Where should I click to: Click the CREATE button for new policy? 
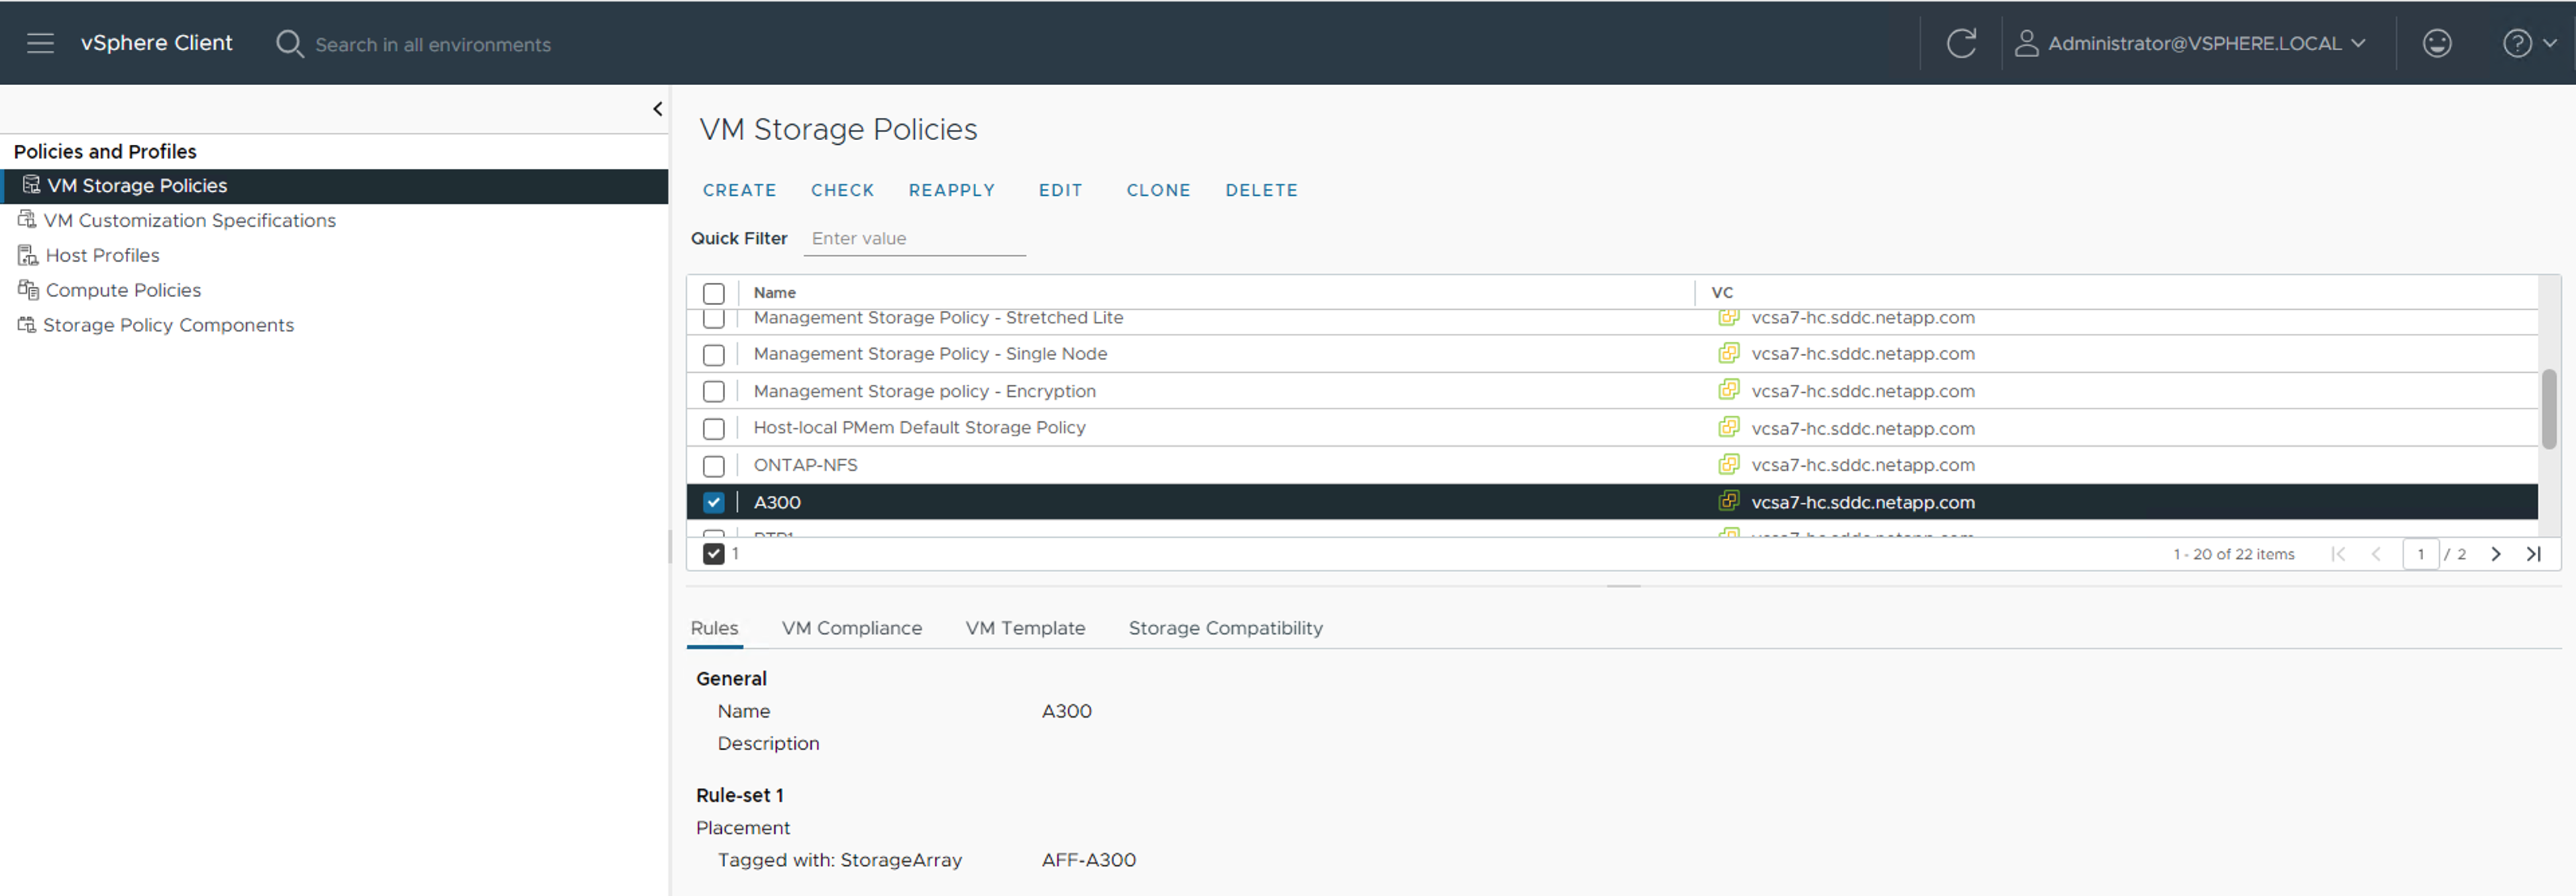point(738,188)
